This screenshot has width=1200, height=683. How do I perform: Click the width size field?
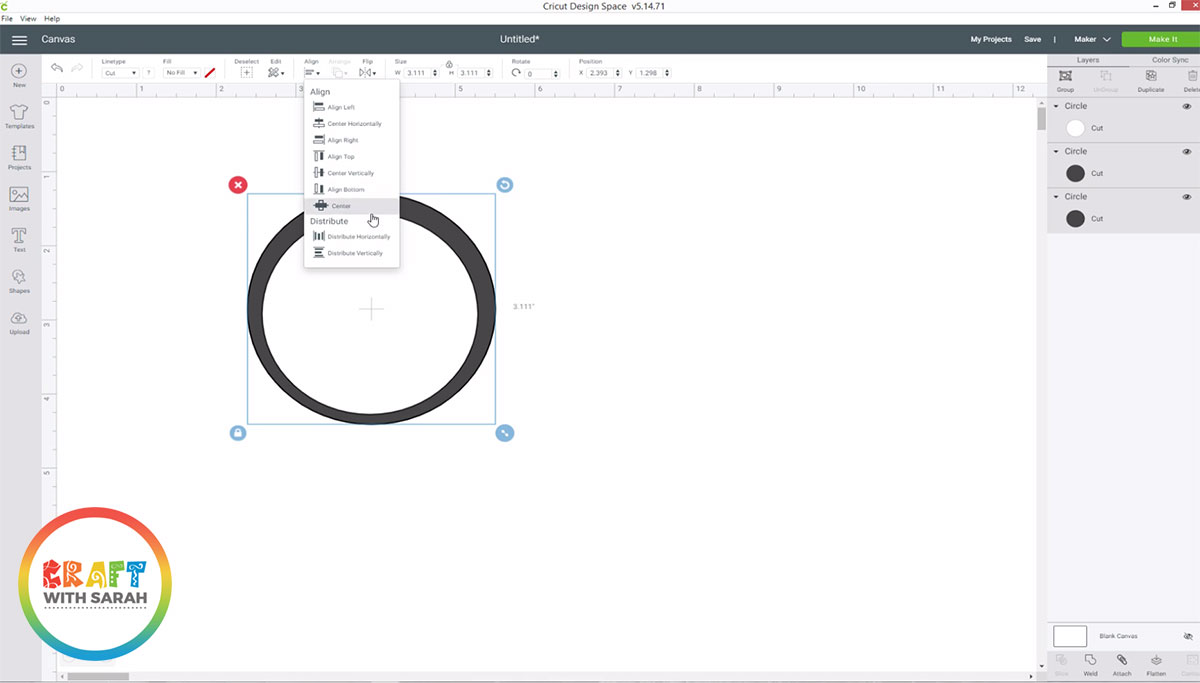point(416,73)
